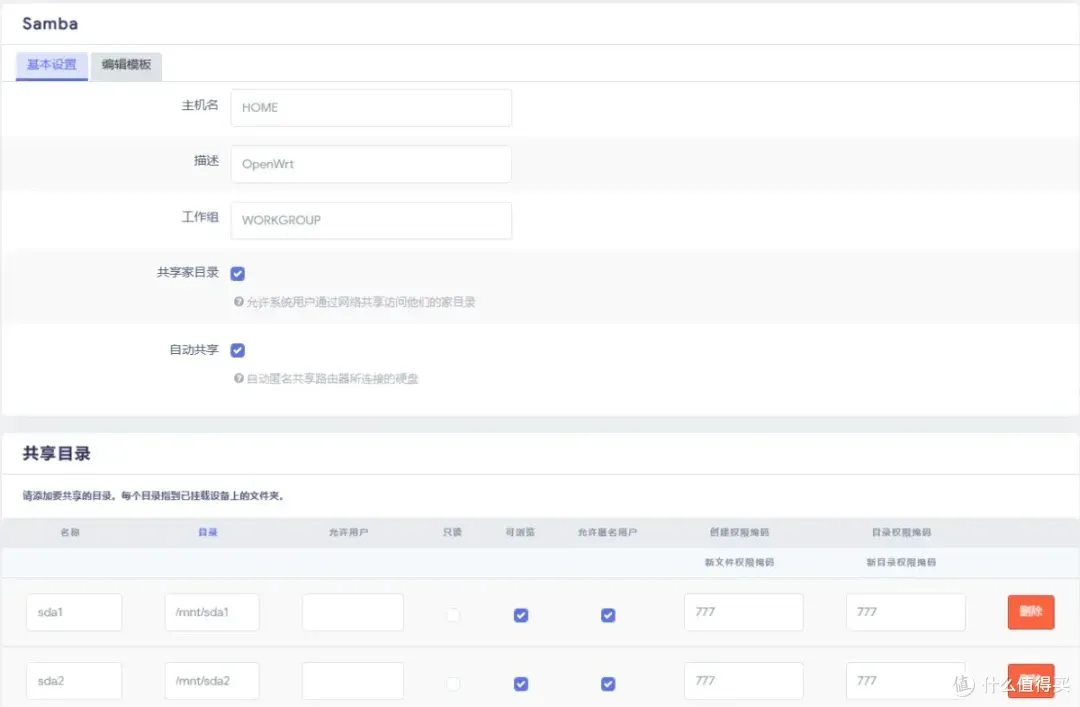This screenshot has height=707, width=1080.
Task: Enable 只读 checkbox for sda2
Action: pos(454,684)
